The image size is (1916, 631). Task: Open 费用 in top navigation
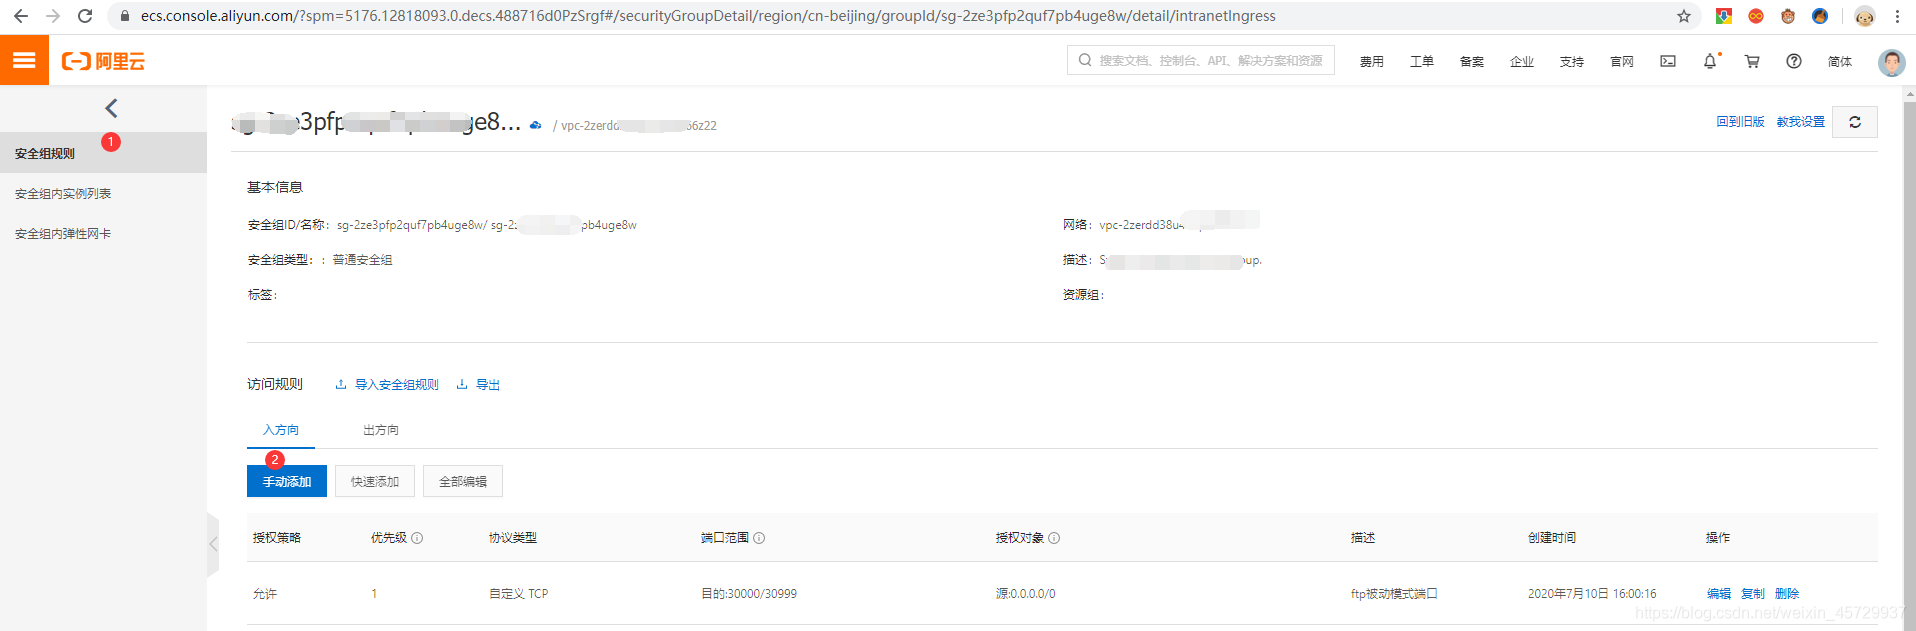(1372, 62)
